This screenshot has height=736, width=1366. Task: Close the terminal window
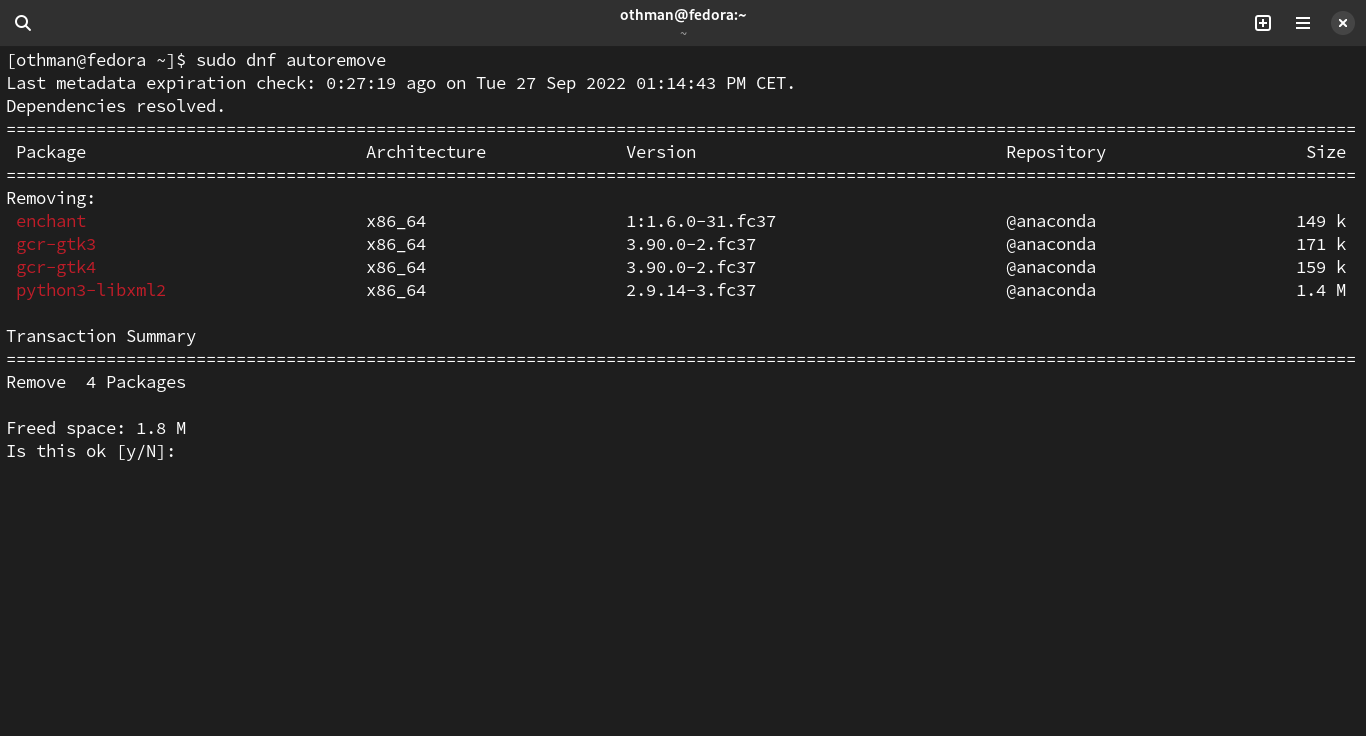click(x=1343, y=23)
